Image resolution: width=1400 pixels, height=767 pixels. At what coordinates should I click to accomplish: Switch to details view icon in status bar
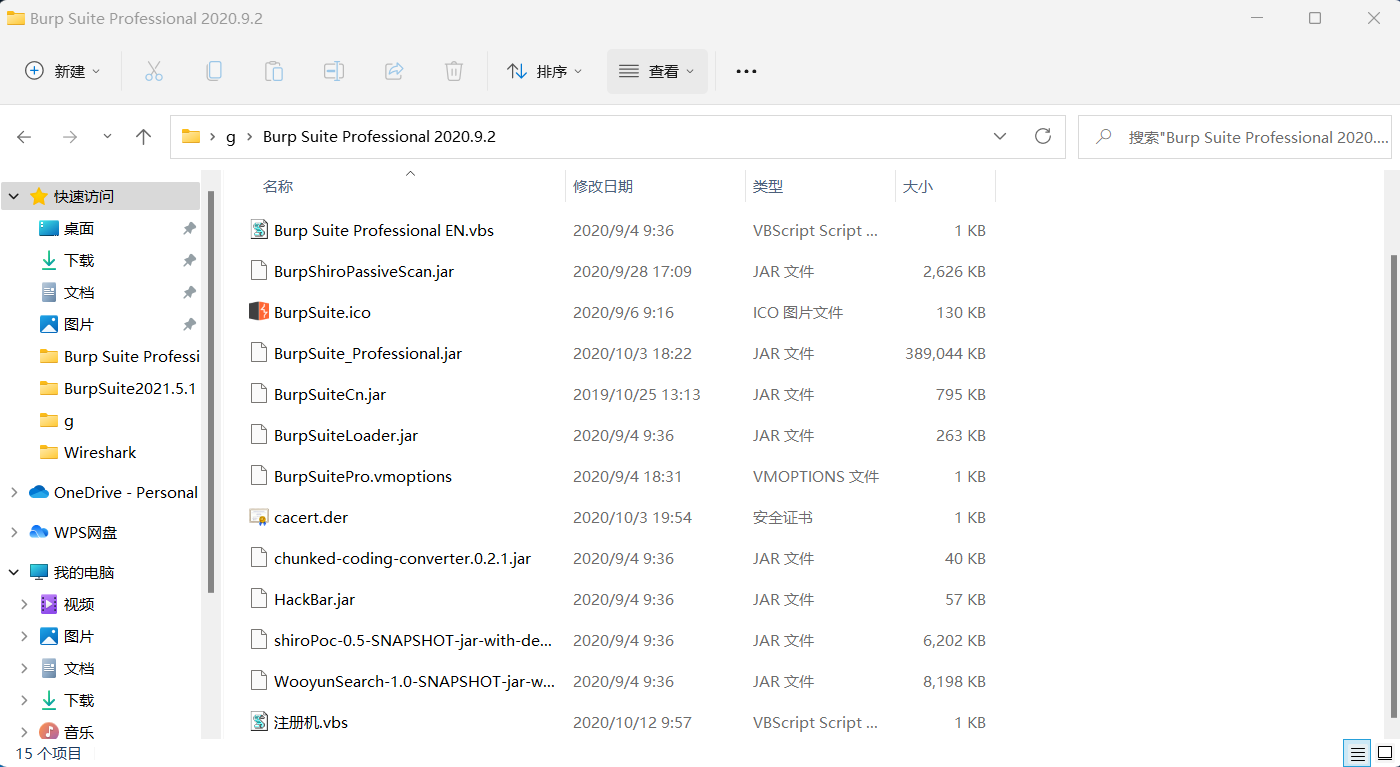[x=1356, y=753]
